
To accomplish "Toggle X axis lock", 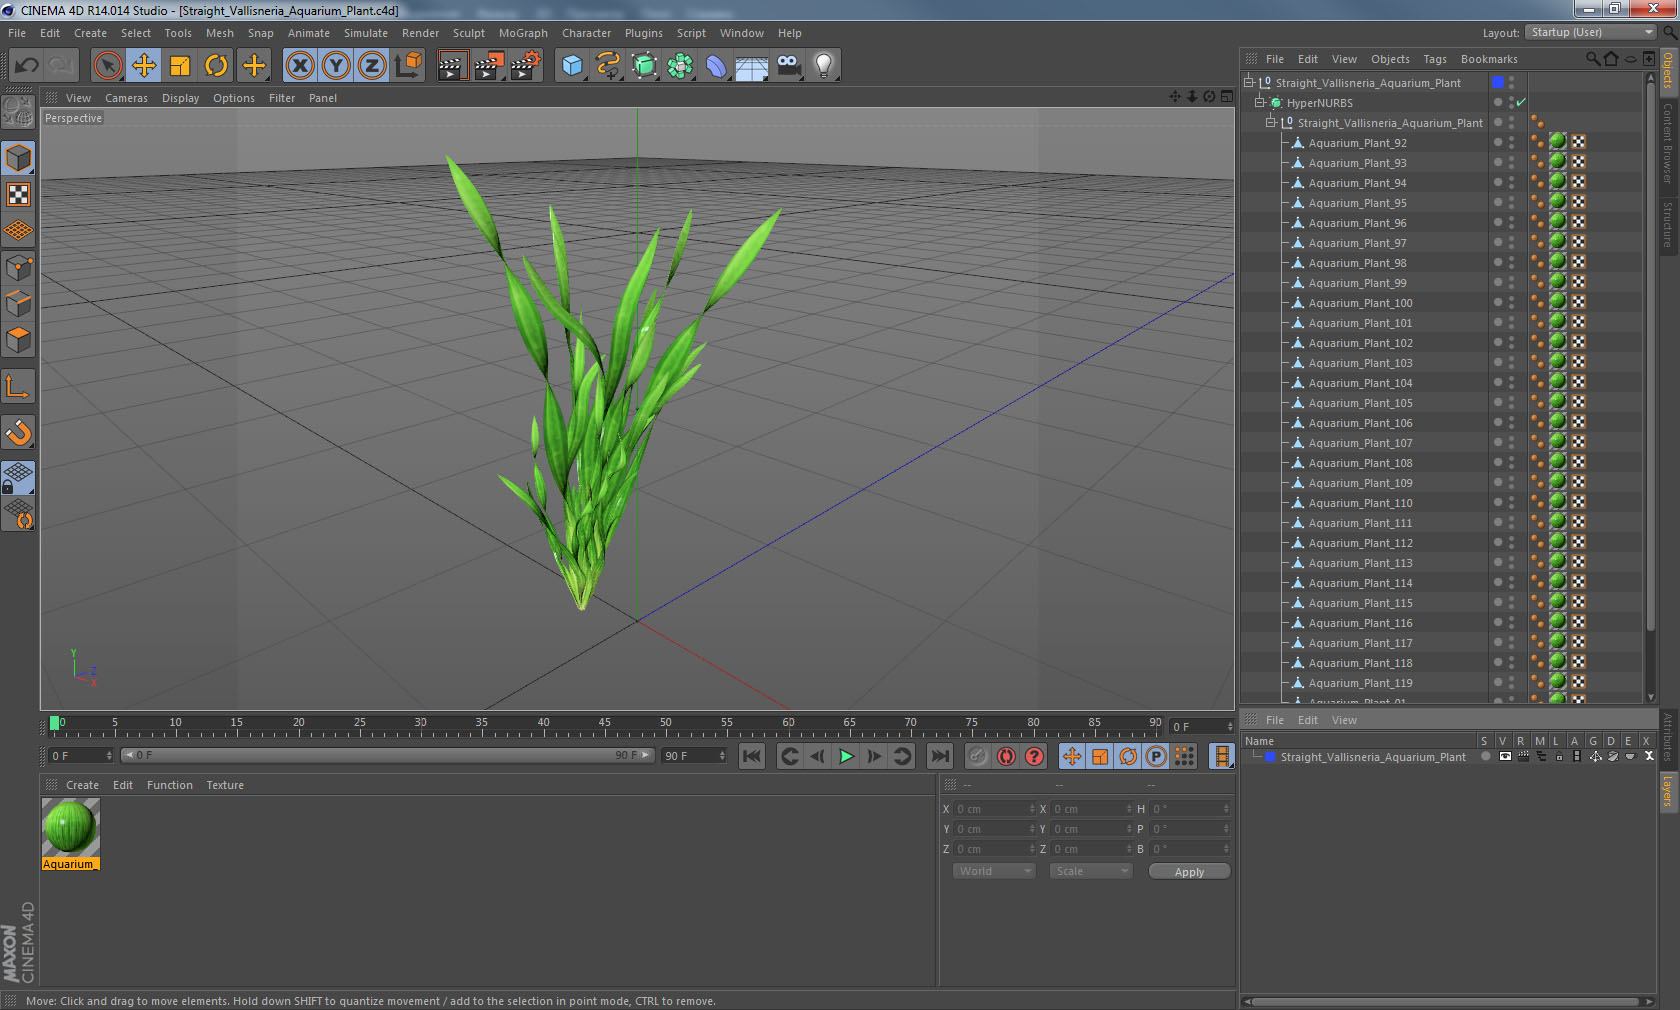I will tap(299, 66).
